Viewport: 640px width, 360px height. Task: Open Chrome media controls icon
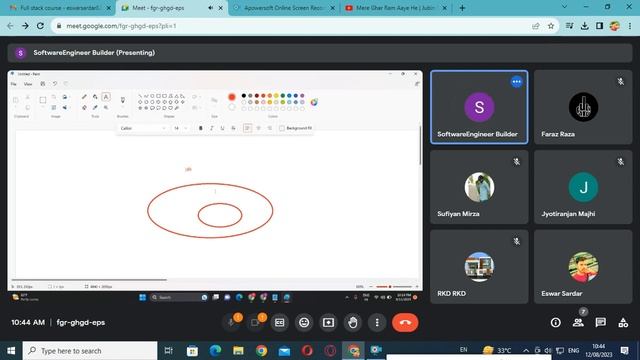(x=569, y=26)
